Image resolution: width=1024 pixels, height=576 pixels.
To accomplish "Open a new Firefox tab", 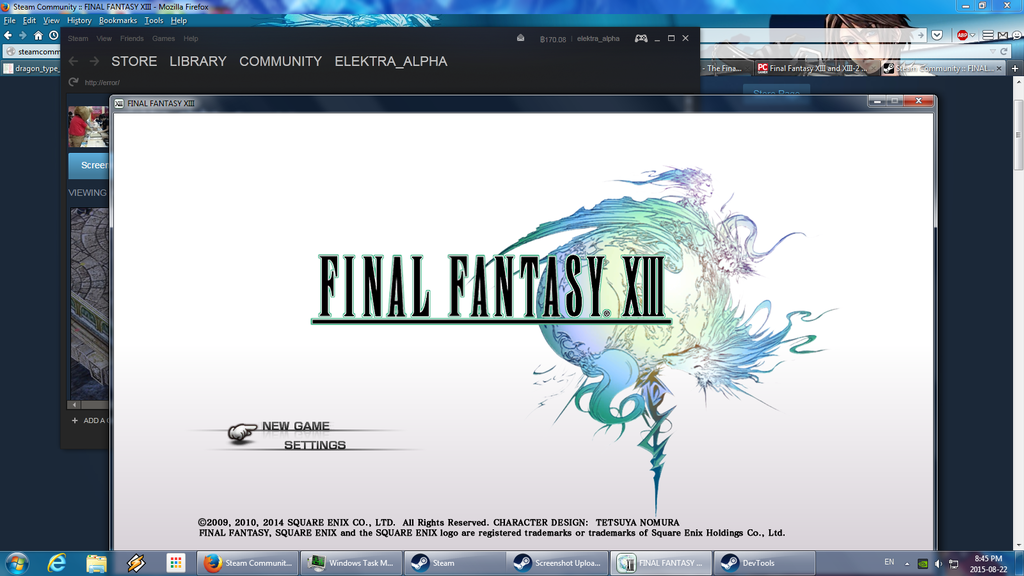I will pos(1015,68).
